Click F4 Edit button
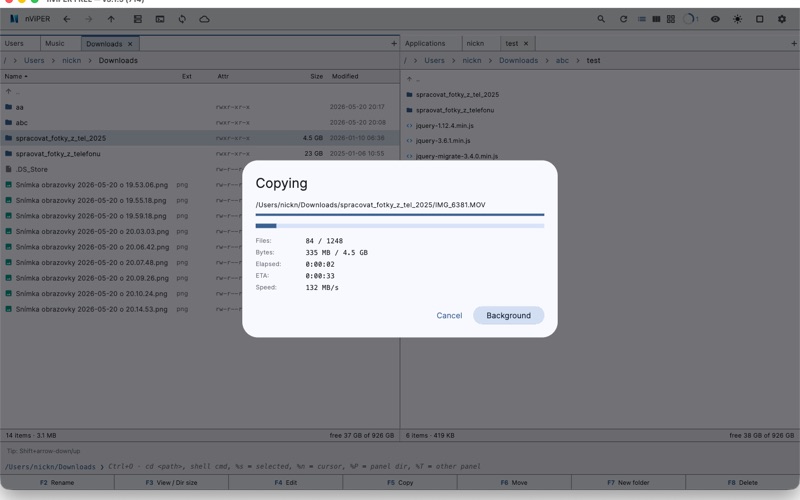The image size is (800, 500). (x=286, y=482)
